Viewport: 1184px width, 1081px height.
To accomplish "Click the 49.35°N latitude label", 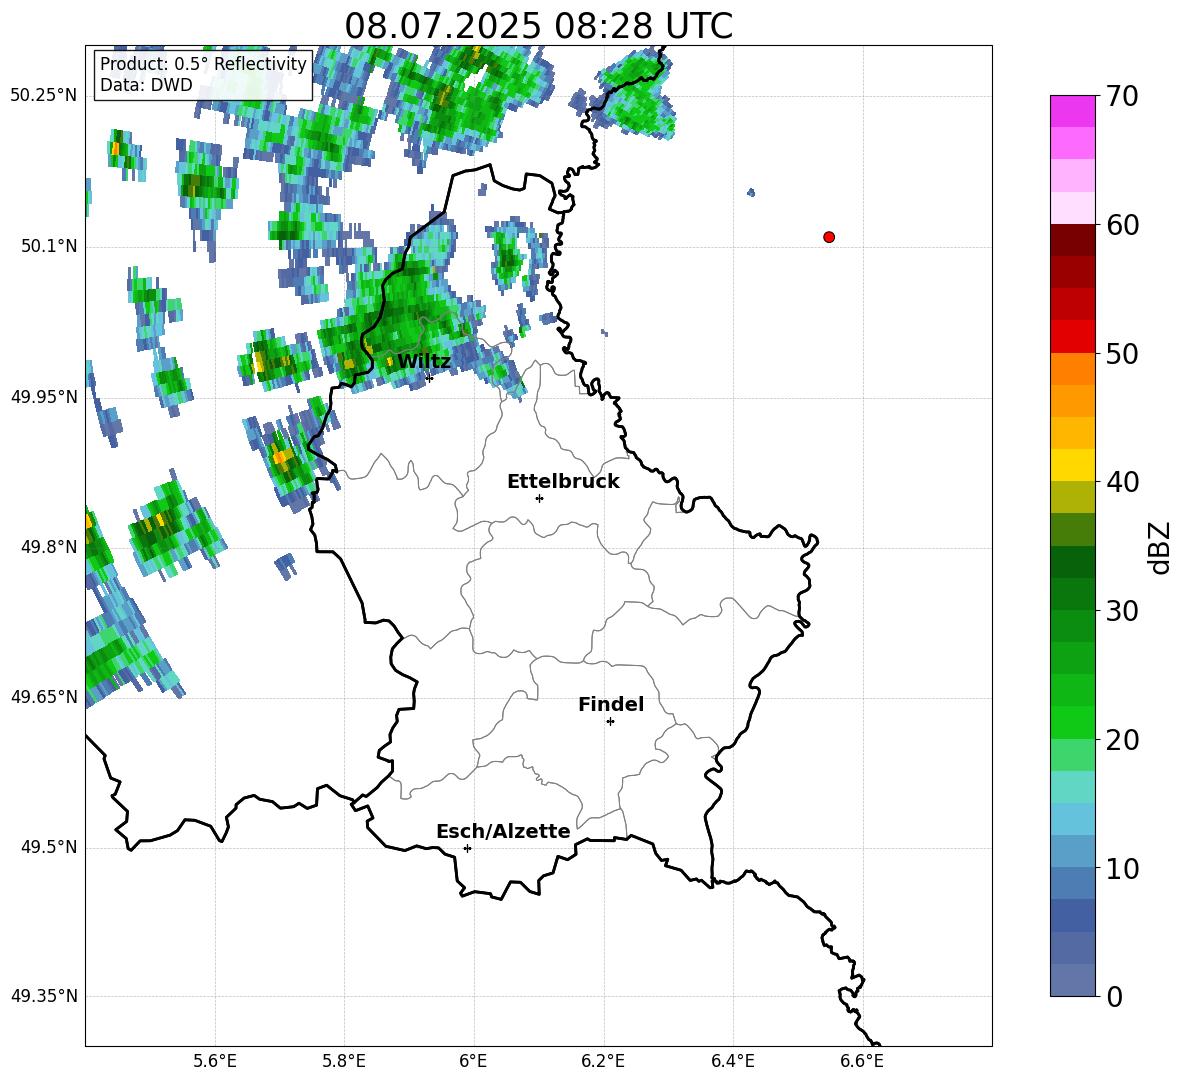I will (44, 996).
